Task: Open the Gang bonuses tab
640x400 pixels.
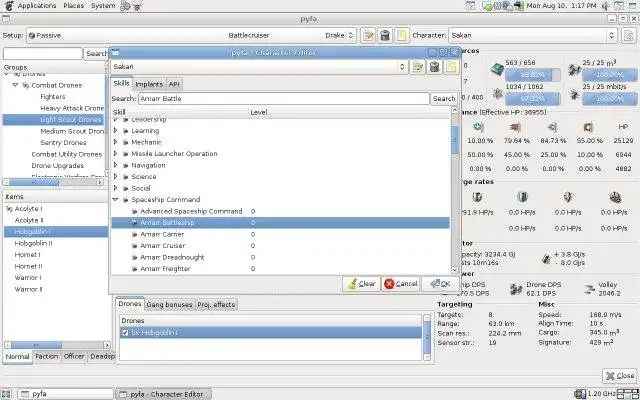Action: 169,304
